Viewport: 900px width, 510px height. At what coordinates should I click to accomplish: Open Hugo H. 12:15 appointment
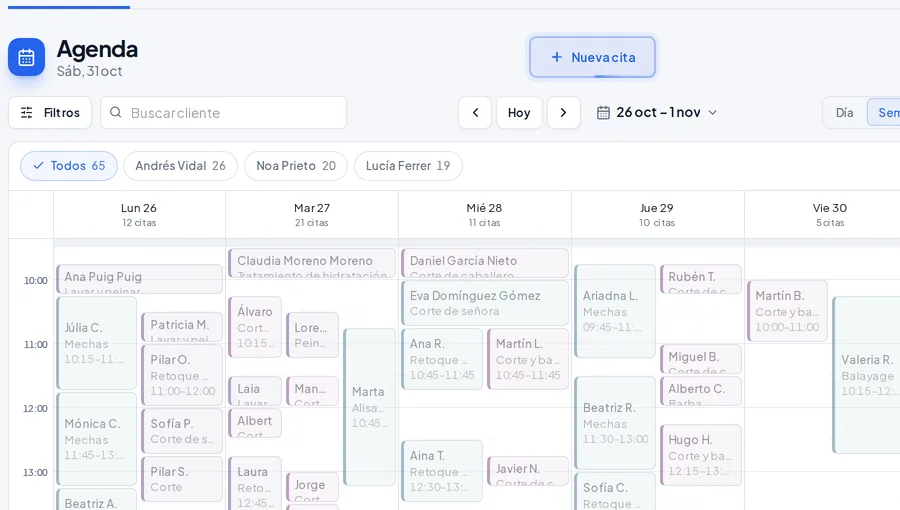coord(701,455)
